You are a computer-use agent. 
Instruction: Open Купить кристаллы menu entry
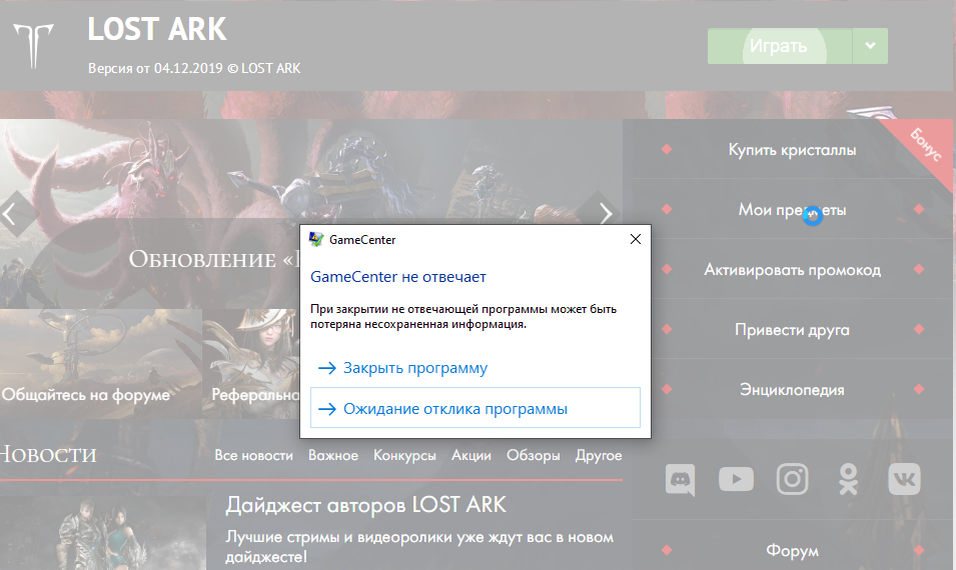[x=792, y=150]
